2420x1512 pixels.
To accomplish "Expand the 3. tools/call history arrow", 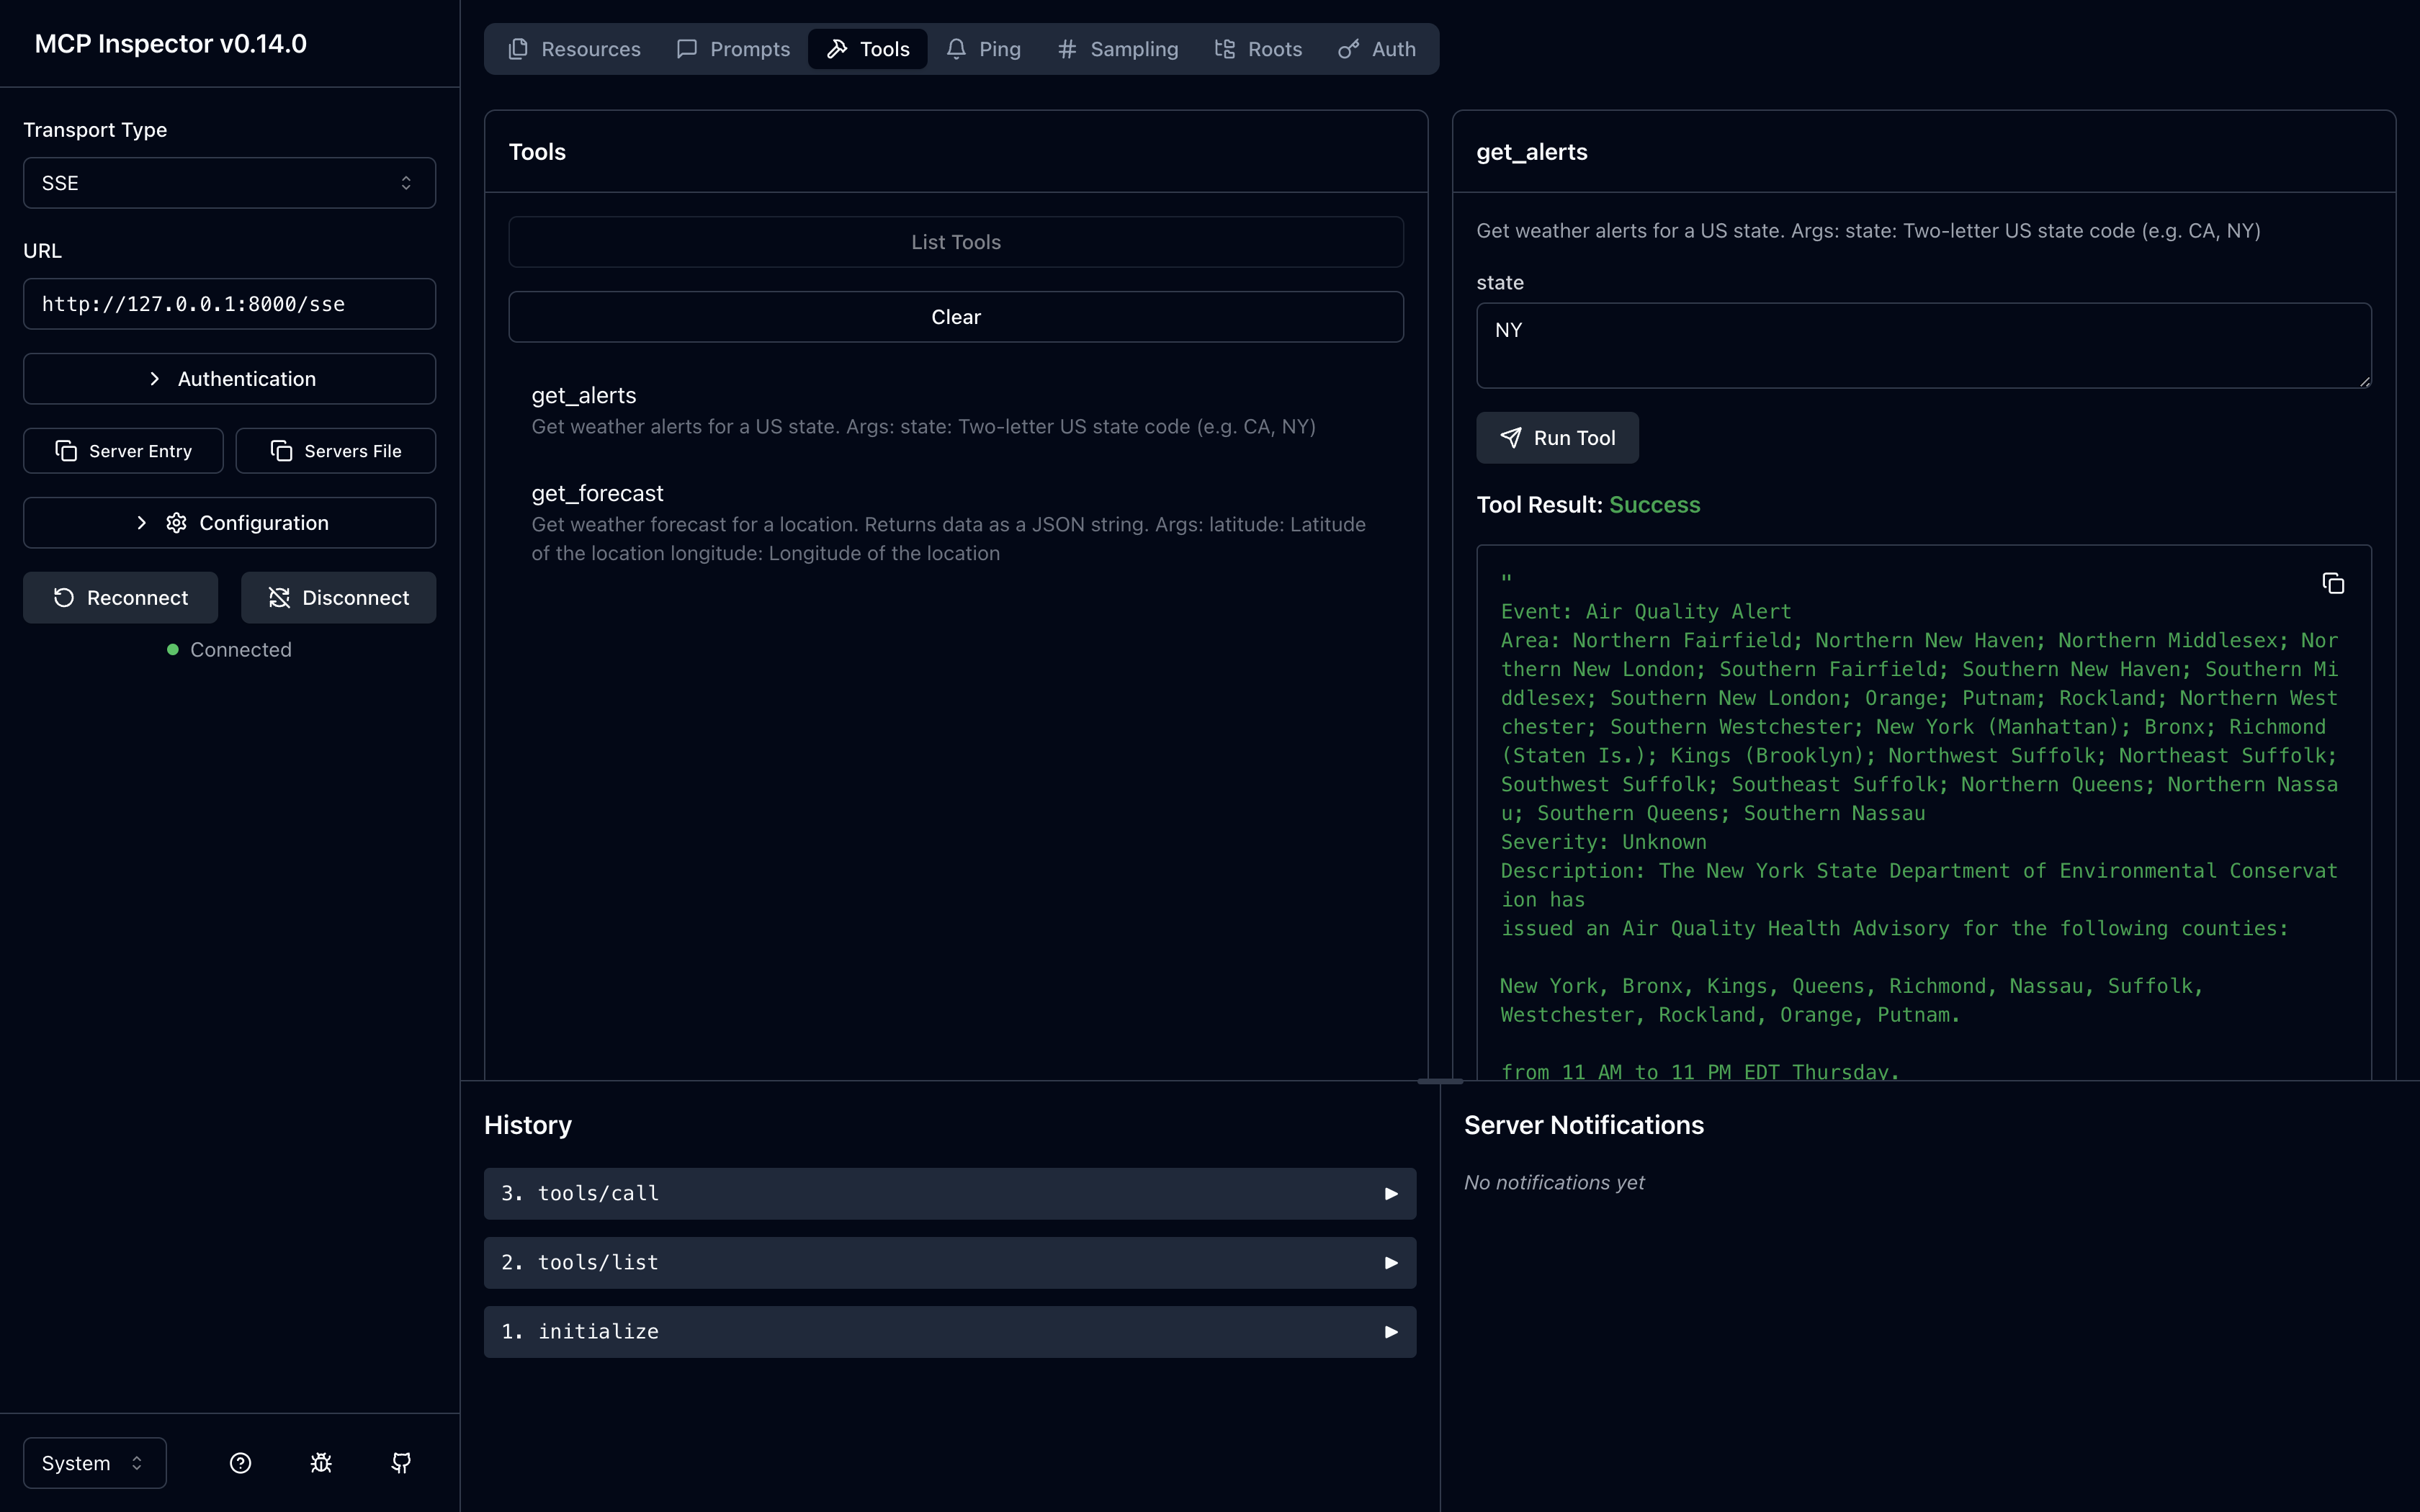I will tap(1390, 1193).
